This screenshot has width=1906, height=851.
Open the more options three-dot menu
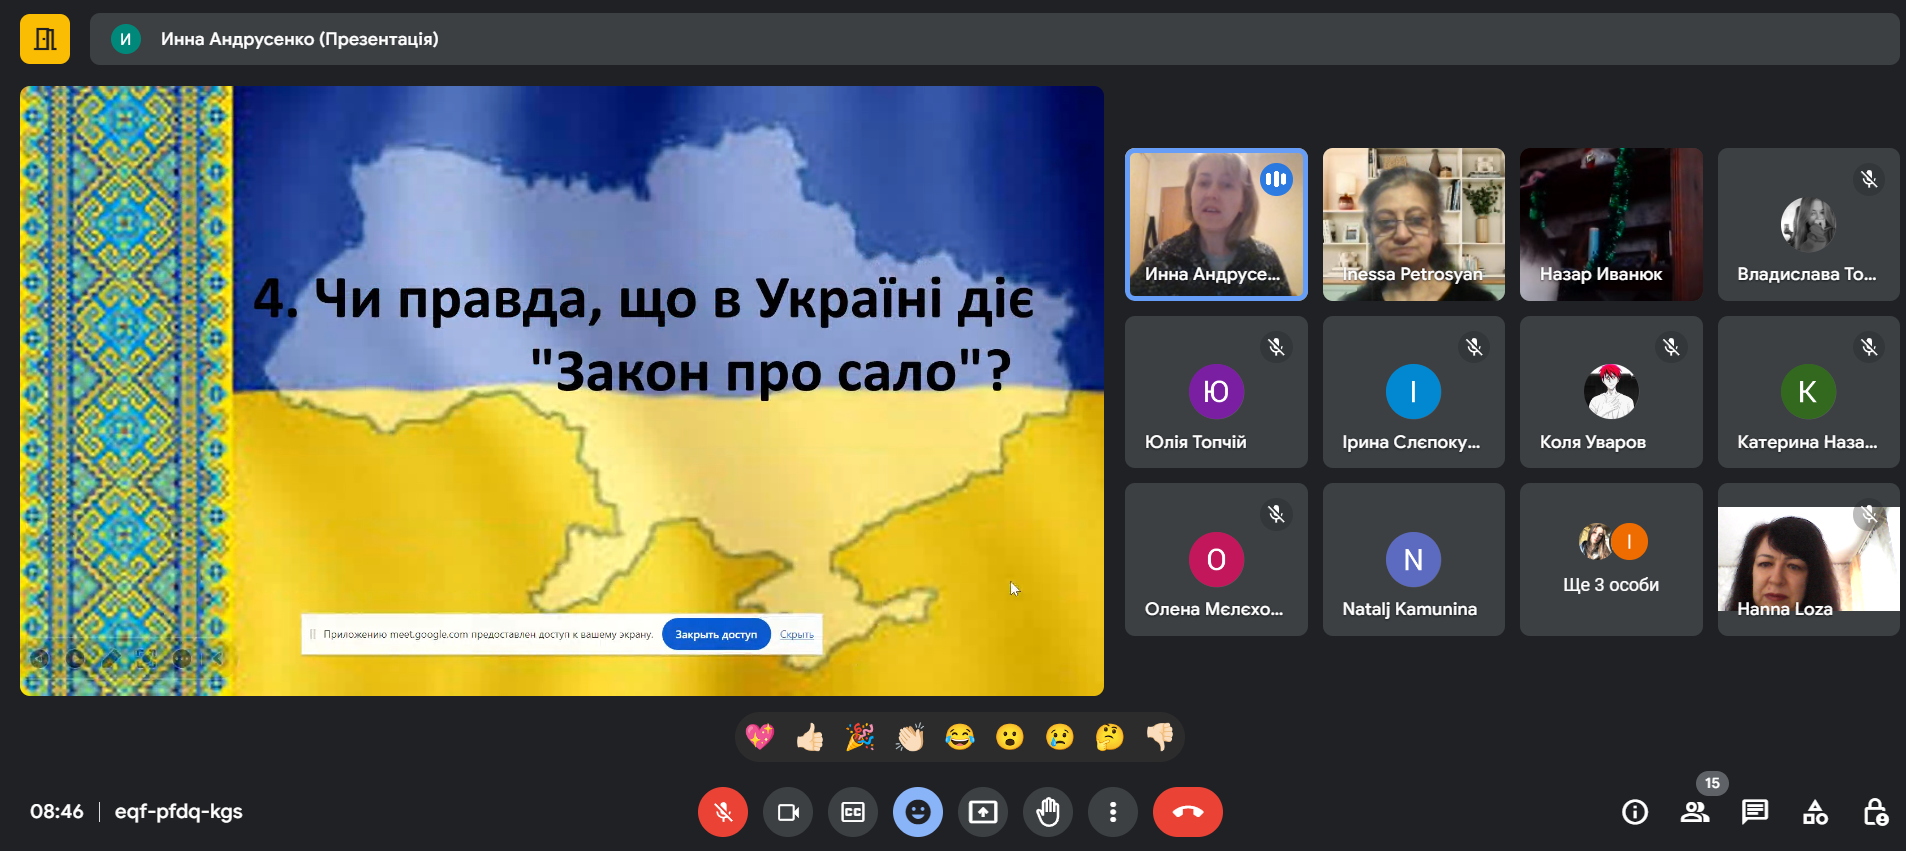tap(1112, 812)
